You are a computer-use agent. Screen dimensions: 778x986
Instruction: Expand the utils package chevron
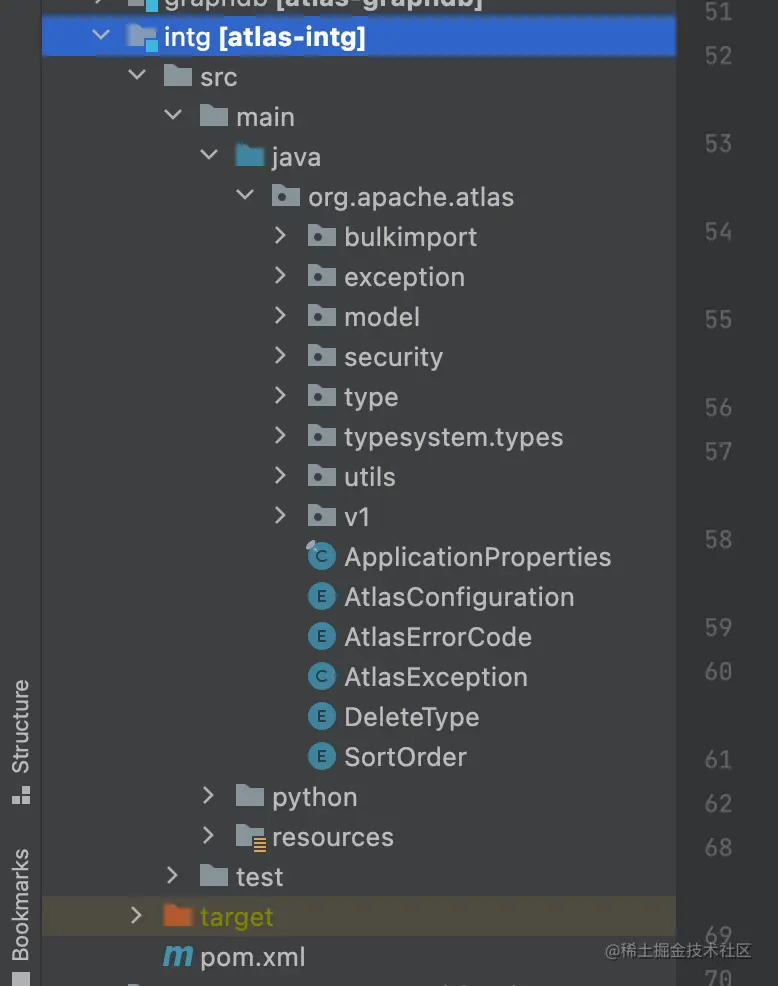(281, 475)
